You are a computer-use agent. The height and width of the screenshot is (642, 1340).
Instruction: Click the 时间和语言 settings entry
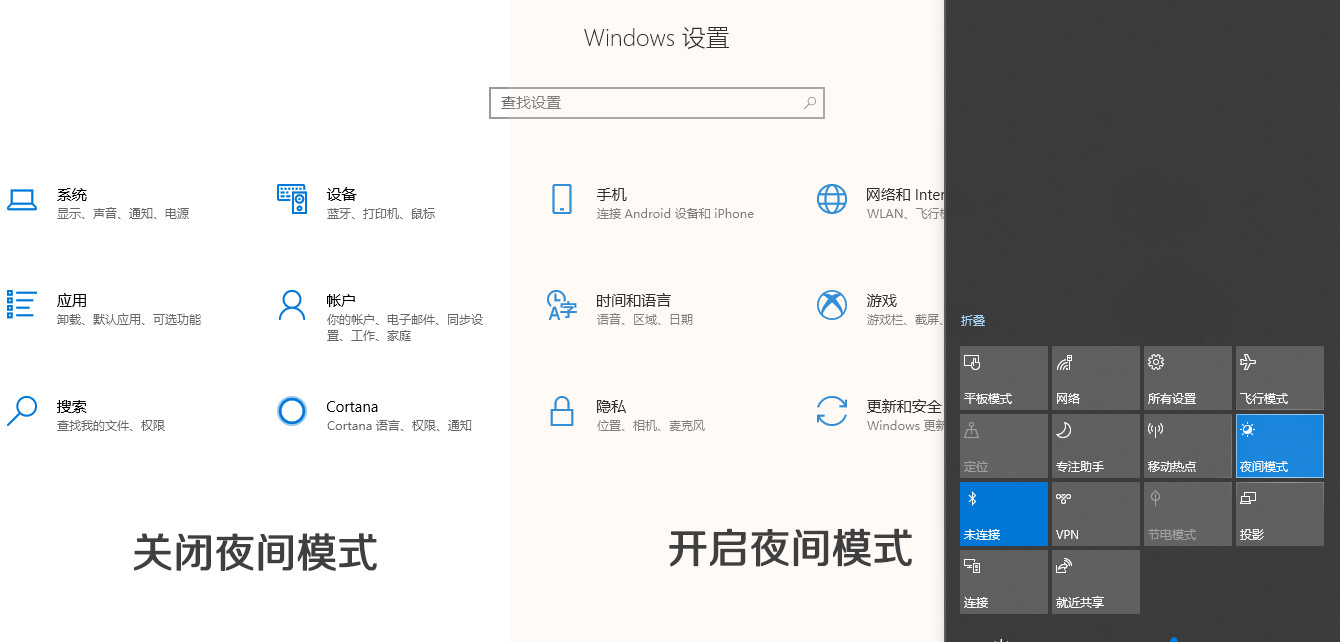click(x=633, y=301)
